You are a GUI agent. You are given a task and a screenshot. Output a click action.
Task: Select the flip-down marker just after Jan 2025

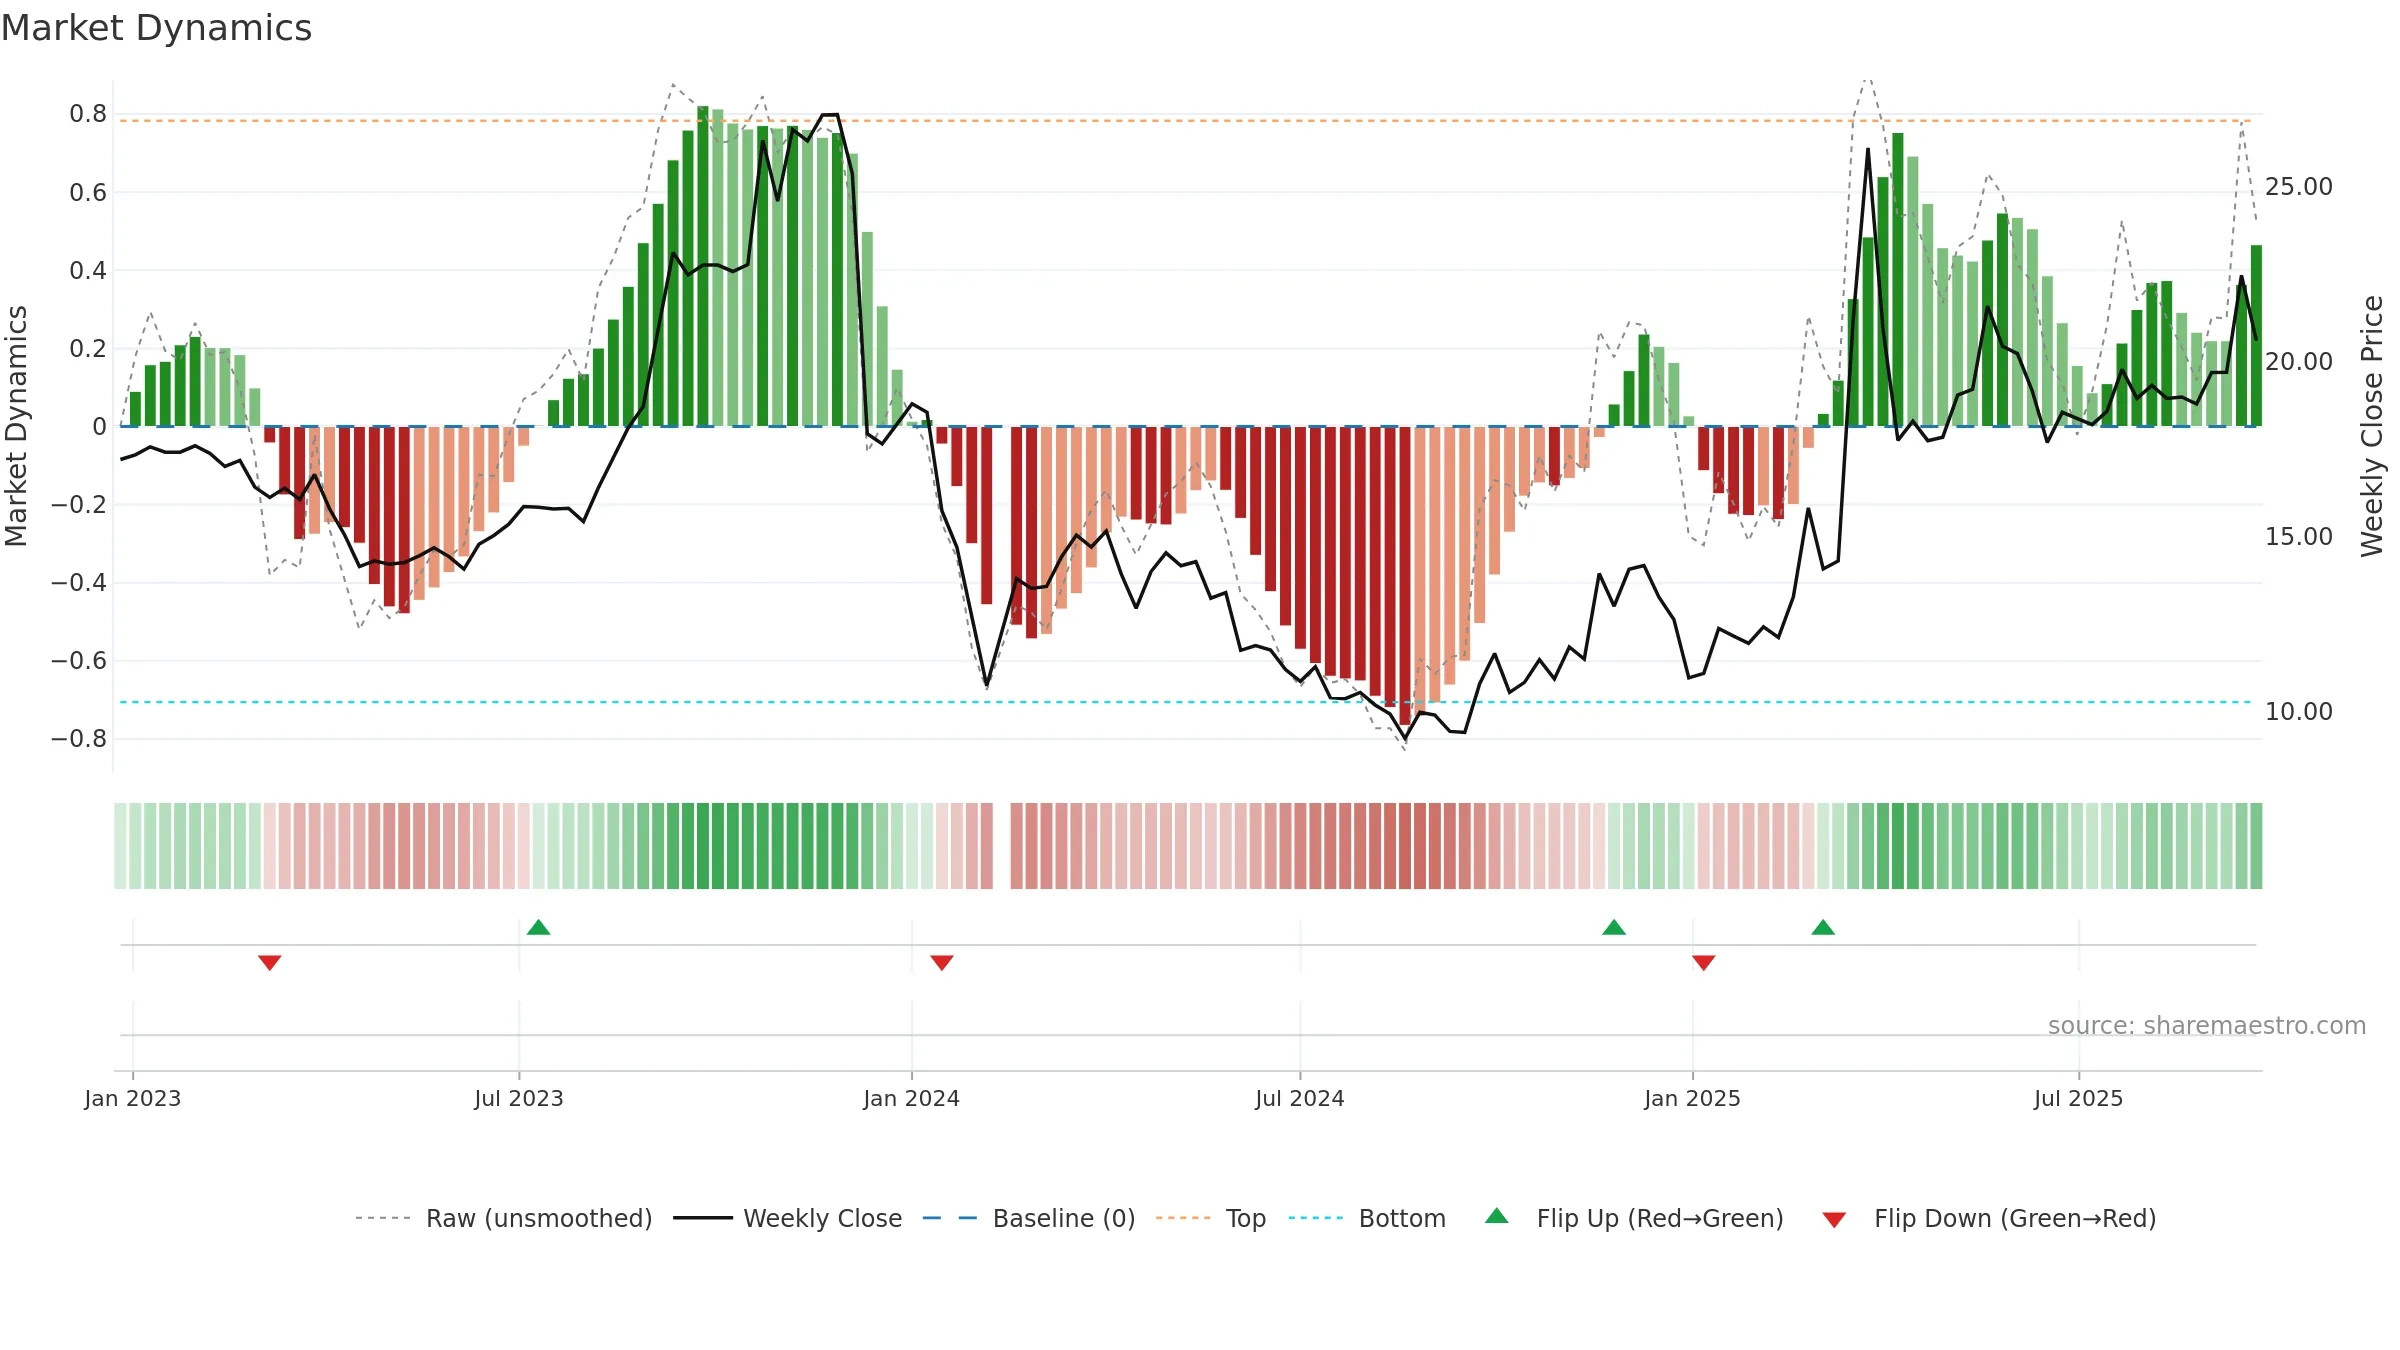click(x=1704, y=962)
